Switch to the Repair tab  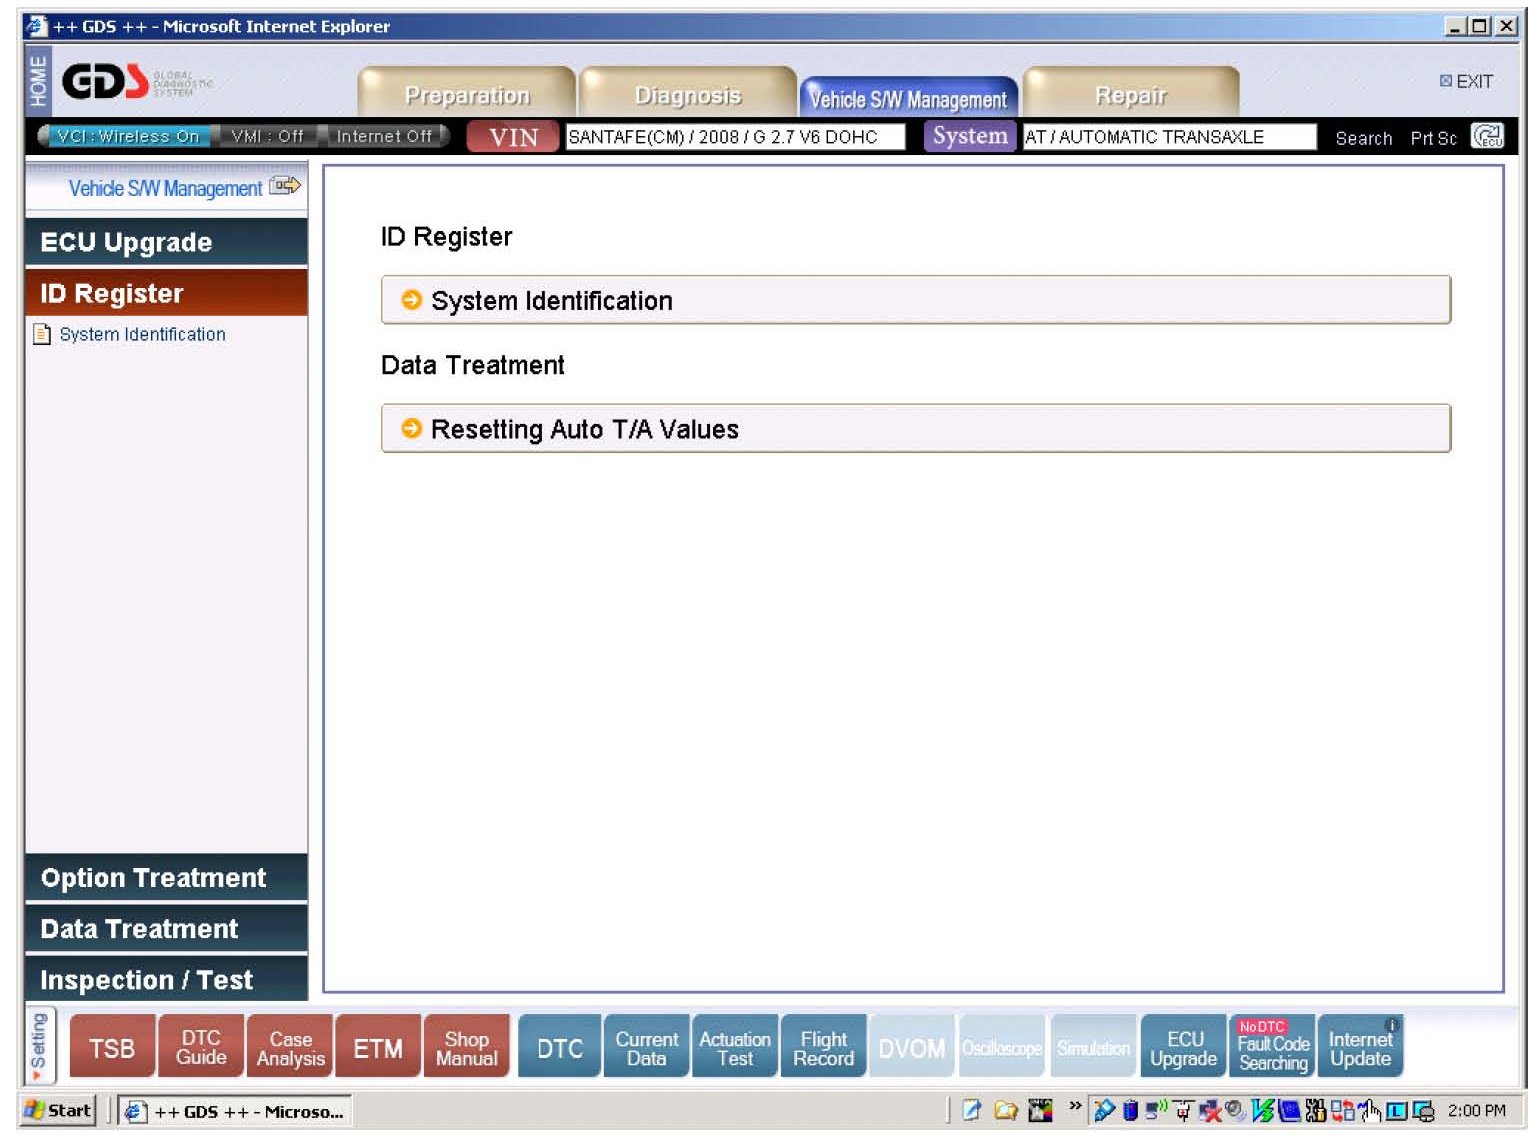click(1130, 95)
